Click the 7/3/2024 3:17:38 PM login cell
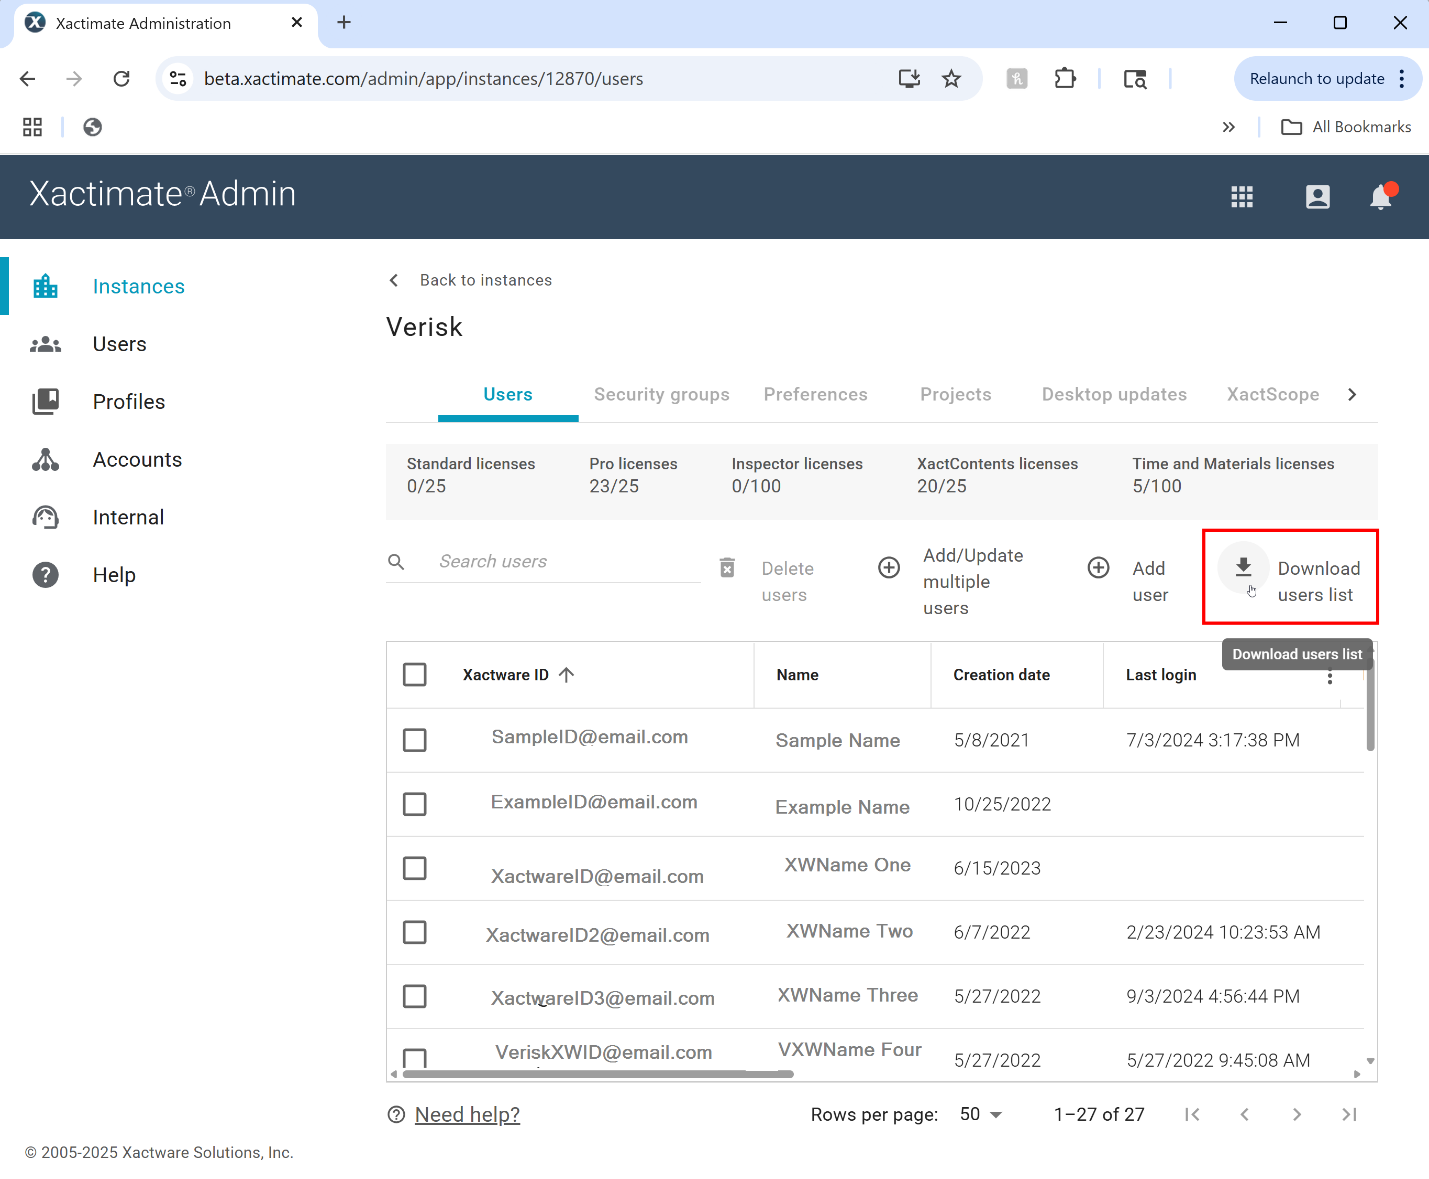Screen dimensions: 1429x1179 [x=1213, y=740]
